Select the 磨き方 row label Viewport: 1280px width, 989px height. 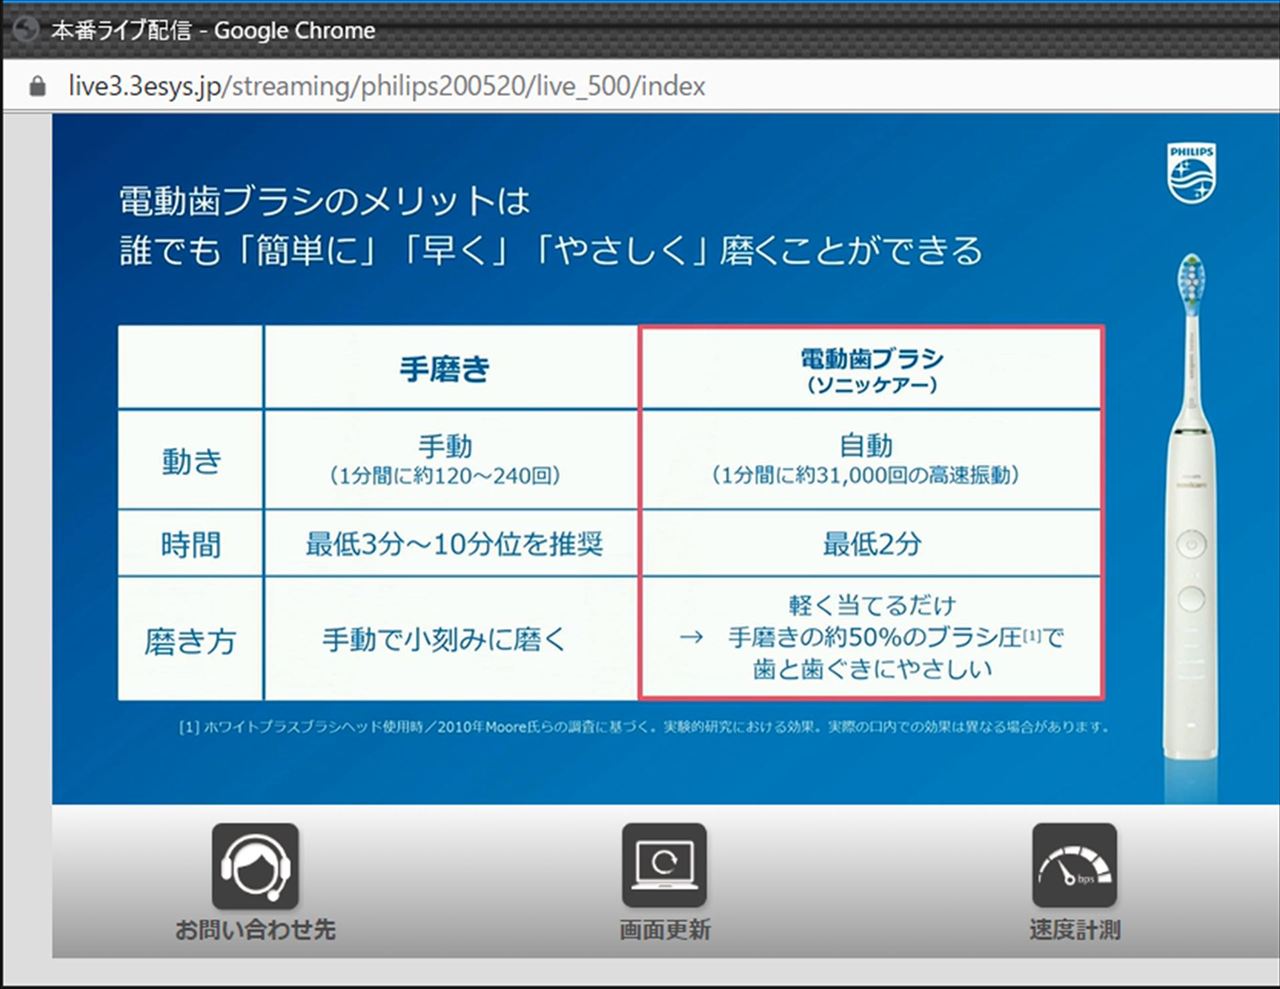point(191,641)
